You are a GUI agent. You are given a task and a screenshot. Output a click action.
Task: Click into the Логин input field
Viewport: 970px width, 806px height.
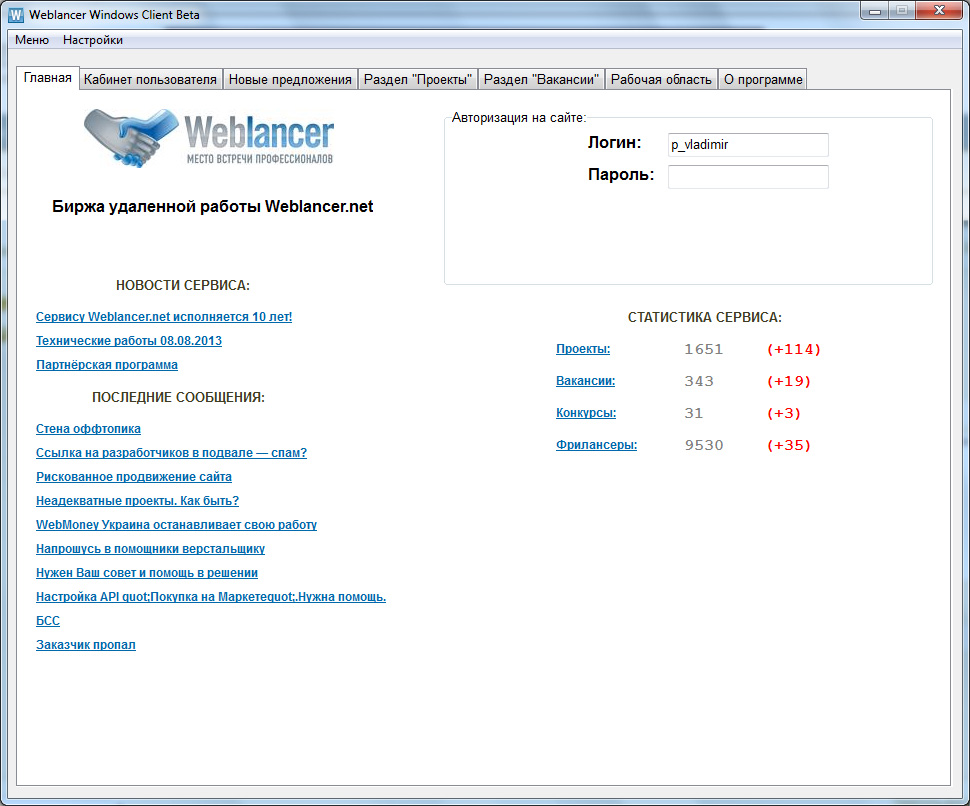[748, 145]
